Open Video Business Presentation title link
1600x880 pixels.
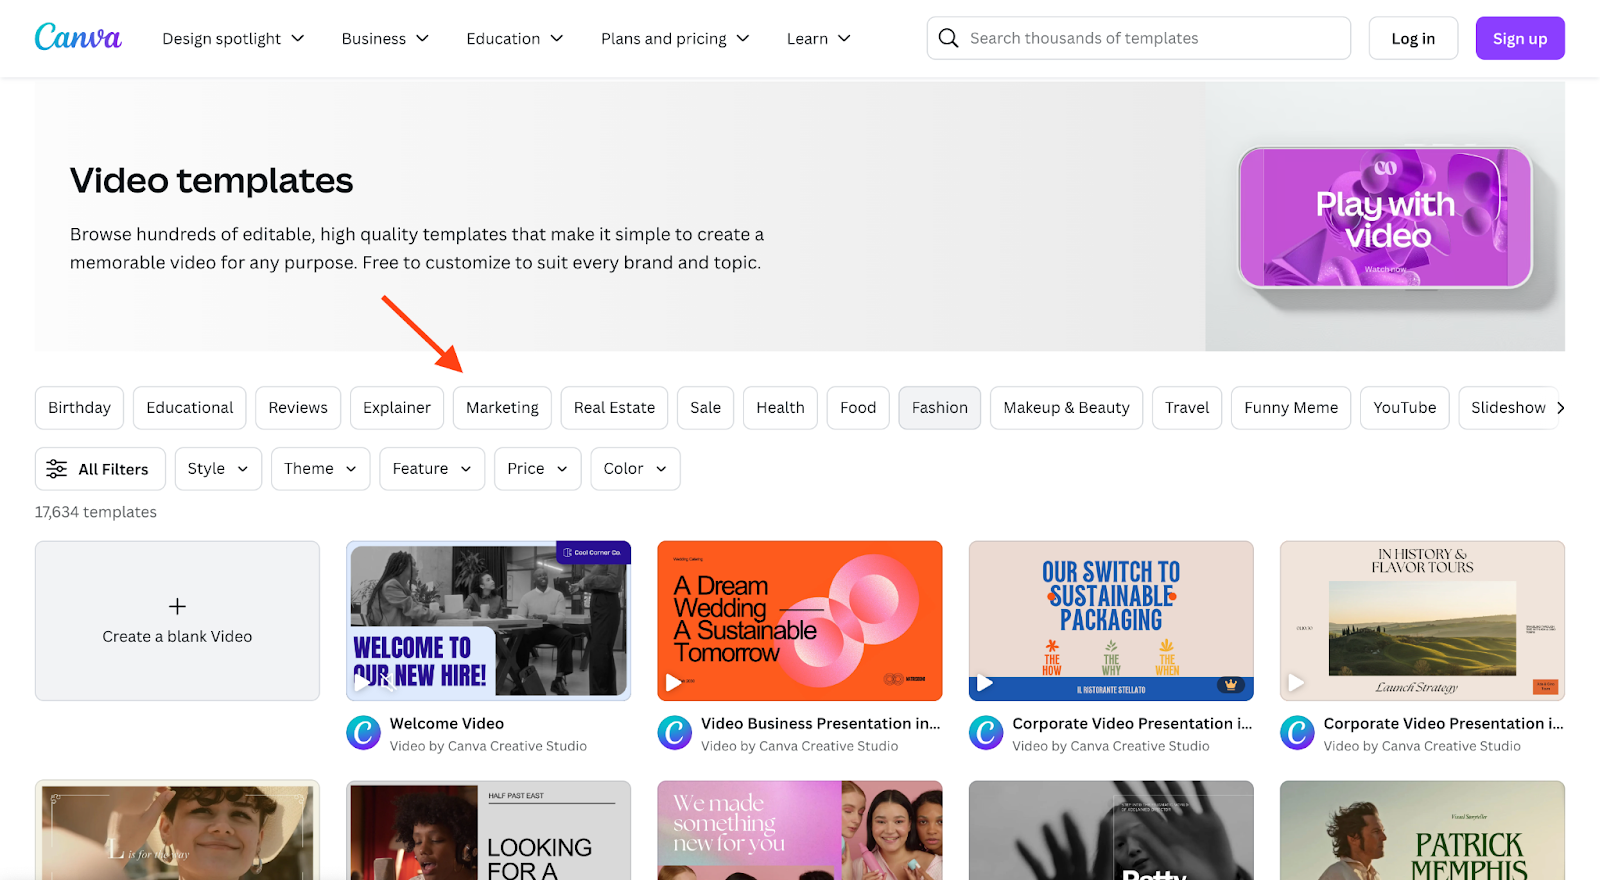pyautogui.click(x=821, y=723)
